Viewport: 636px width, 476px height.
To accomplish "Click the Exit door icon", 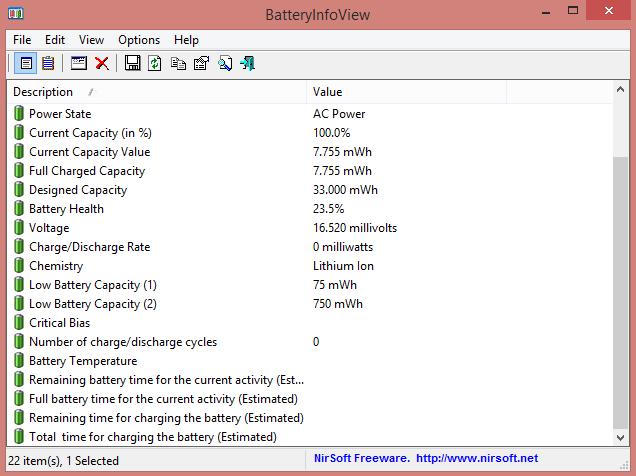I will tap(247, 63).
